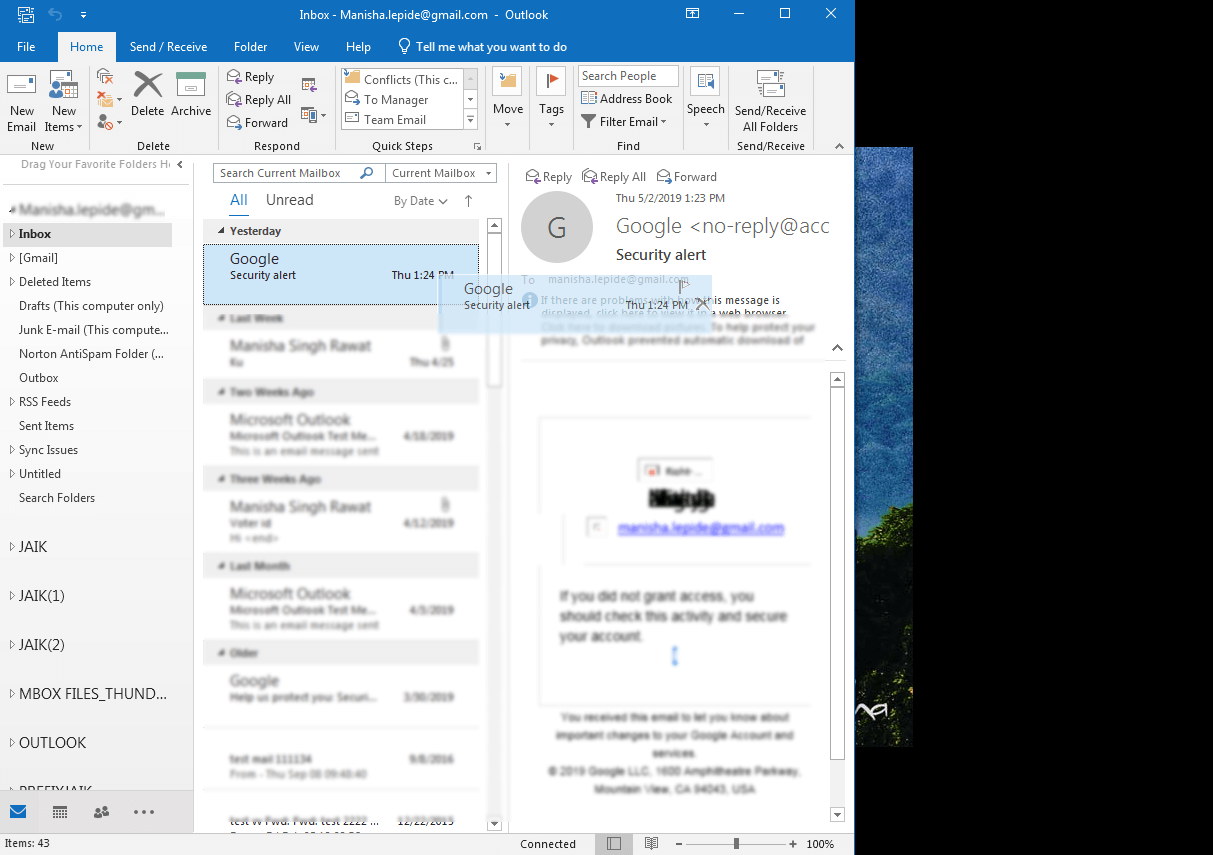Open the More respond actions dropdown
The width and height of the screenshot is (1213, 855).
coord(314,115)
